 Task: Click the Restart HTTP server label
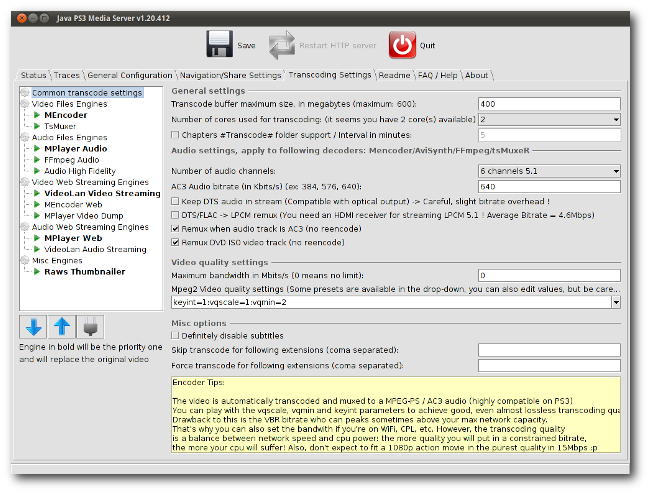[x=338, y=45]
